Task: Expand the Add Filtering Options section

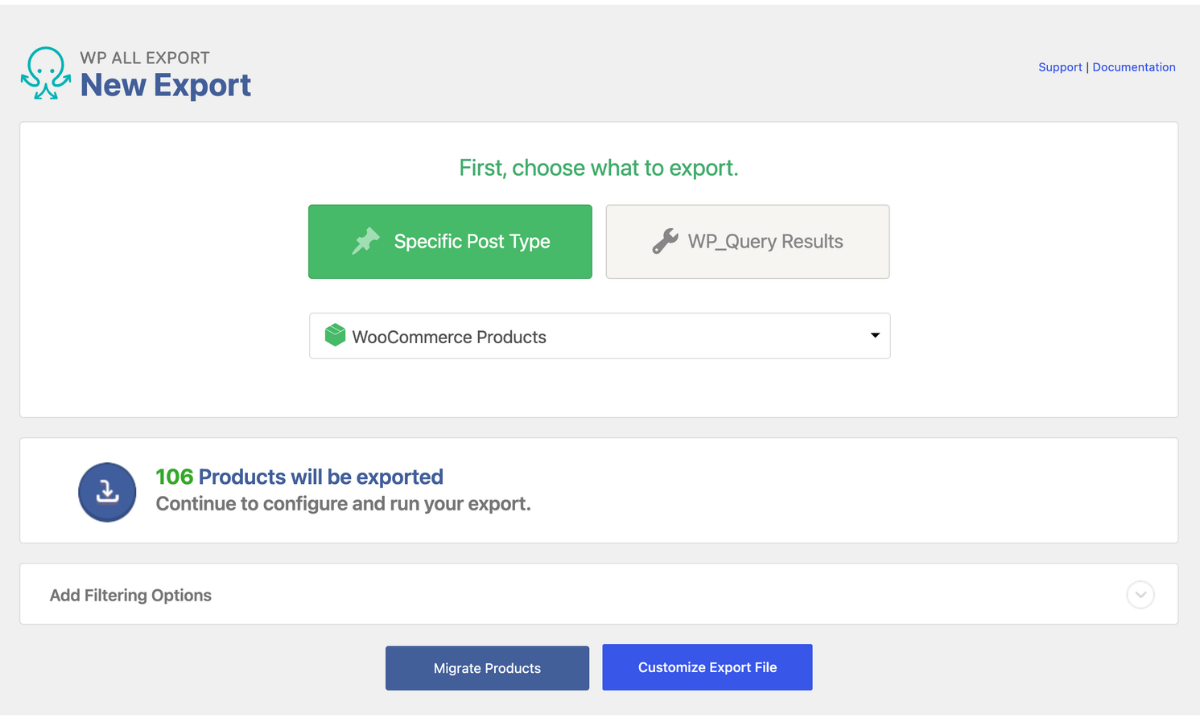Action: [599, 594]
